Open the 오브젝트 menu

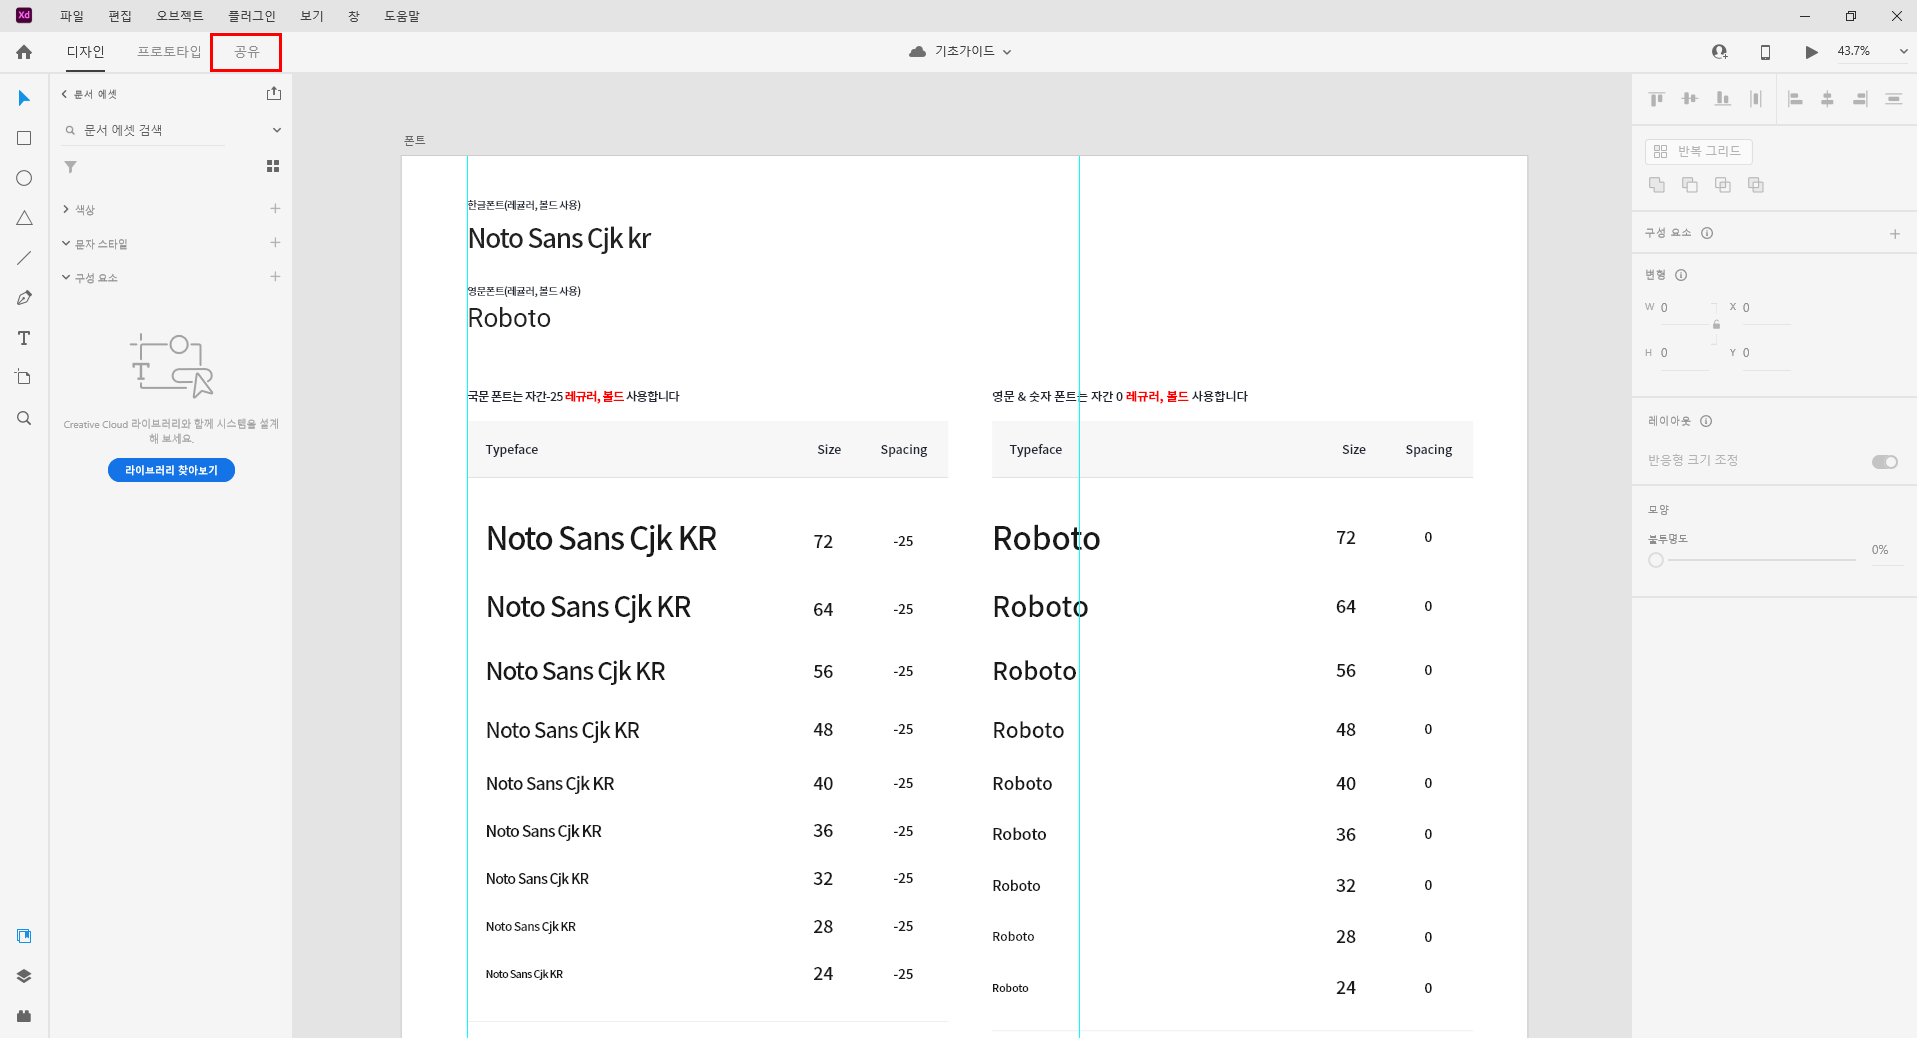click(180, 16)
